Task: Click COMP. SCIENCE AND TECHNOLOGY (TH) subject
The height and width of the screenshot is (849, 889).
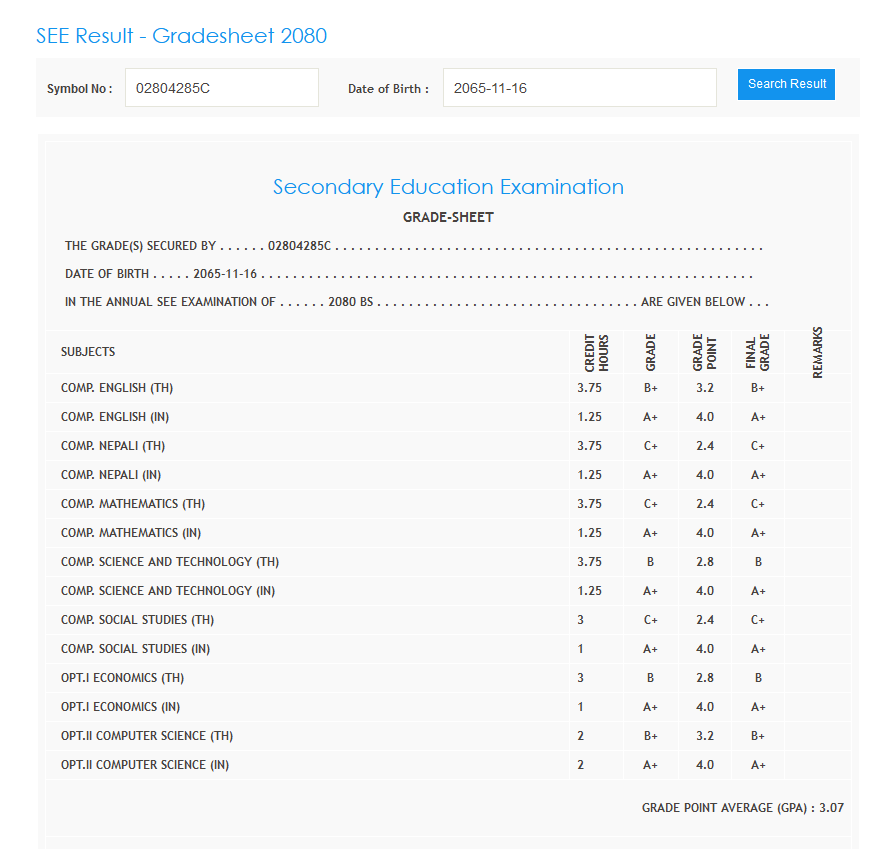Action: 169,562
